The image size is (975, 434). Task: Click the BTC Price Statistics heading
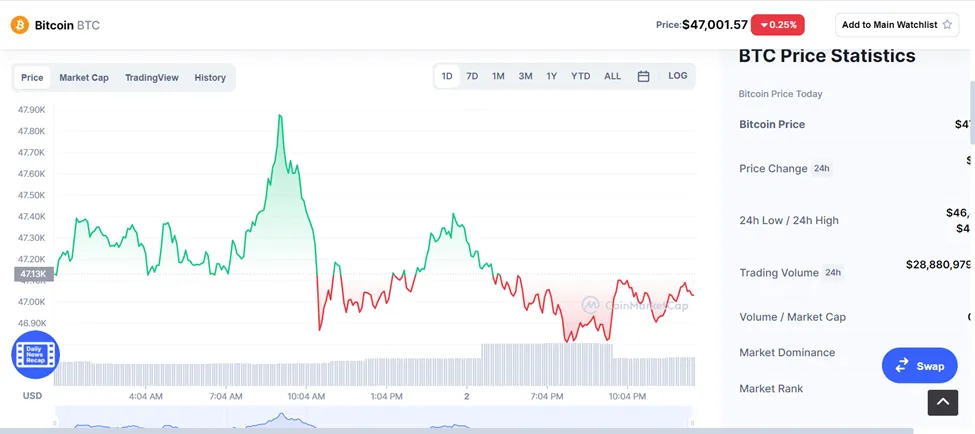click(827, 56)
